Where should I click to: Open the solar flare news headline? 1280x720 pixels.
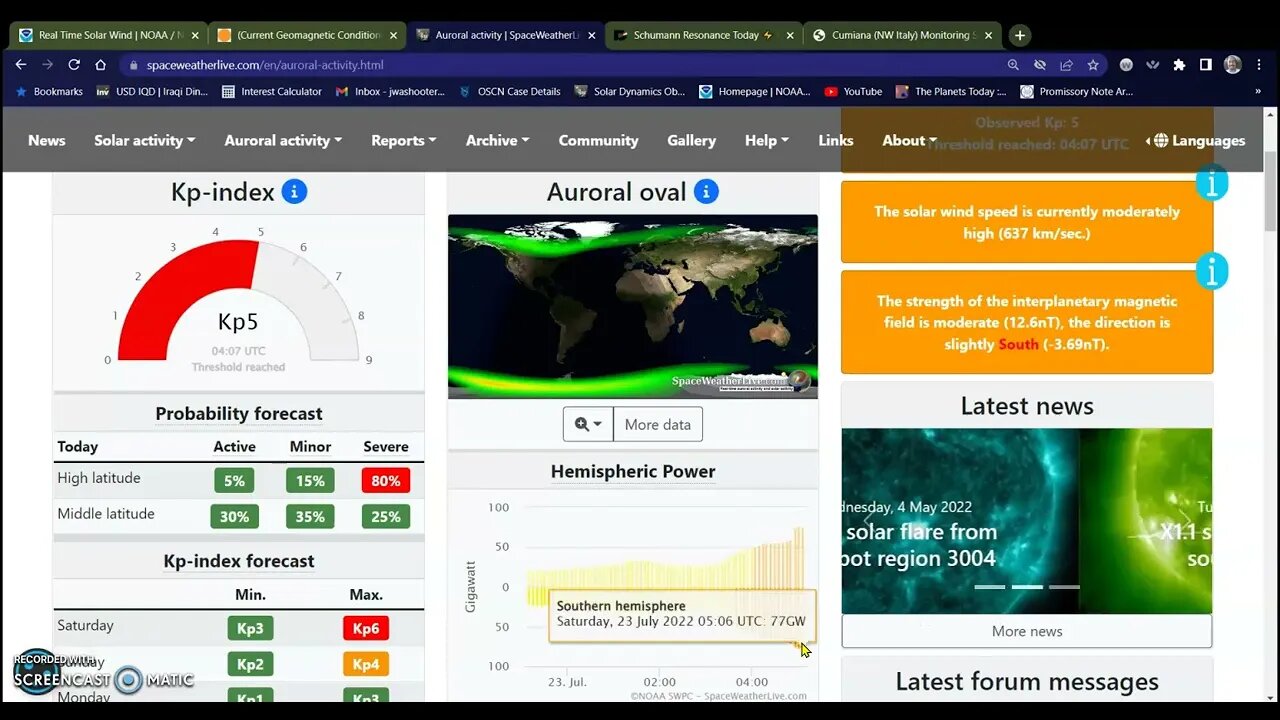920,545
